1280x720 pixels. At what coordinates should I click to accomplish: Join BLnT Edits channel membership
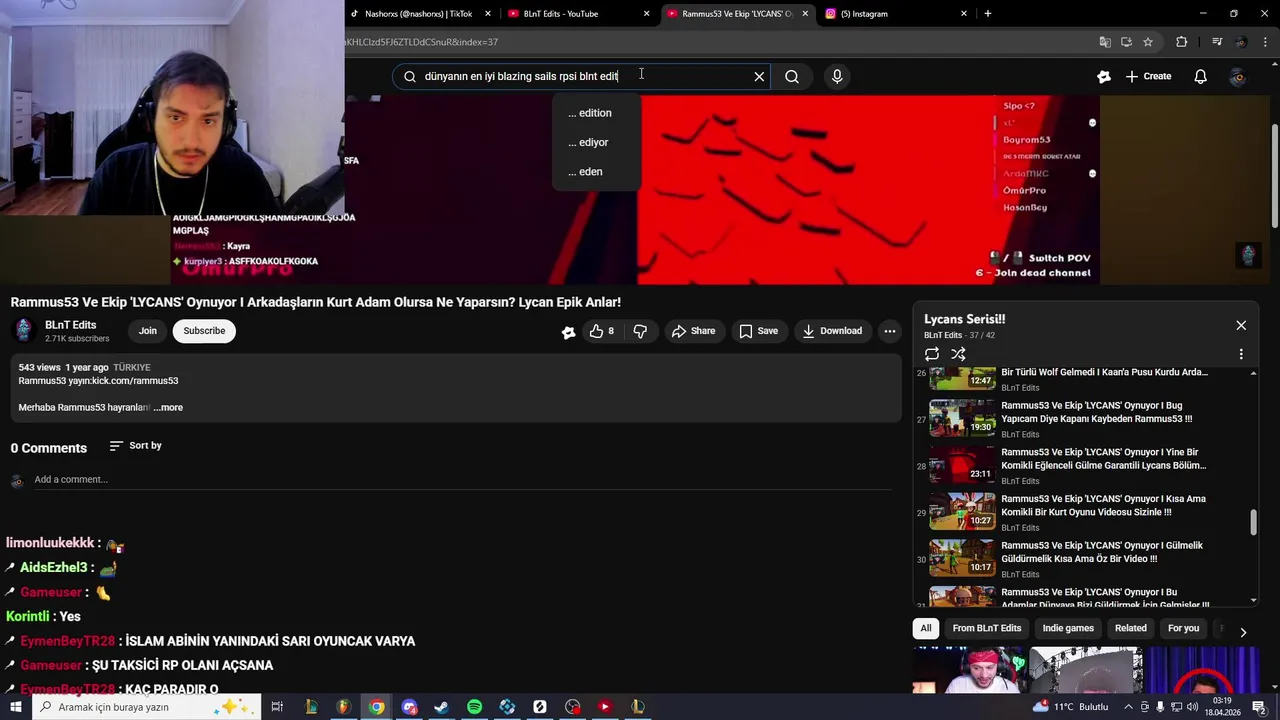point(148,331)
